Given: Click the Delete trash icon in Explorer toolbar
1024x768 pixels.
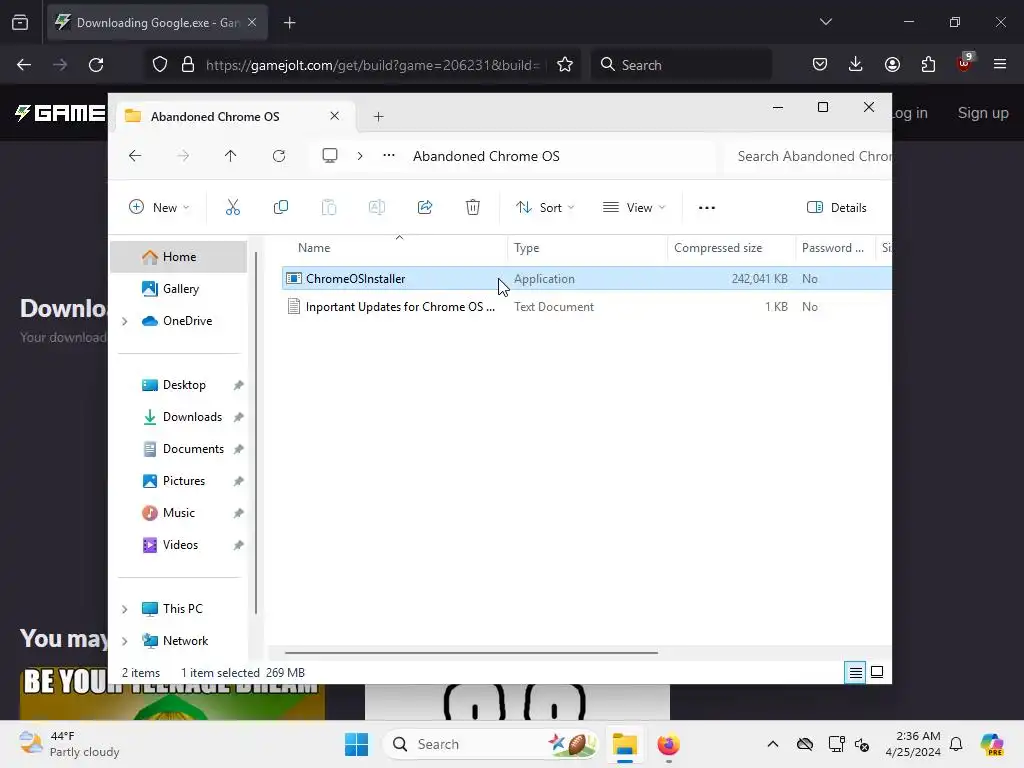Looking at the screenshot, I should 473,208.
